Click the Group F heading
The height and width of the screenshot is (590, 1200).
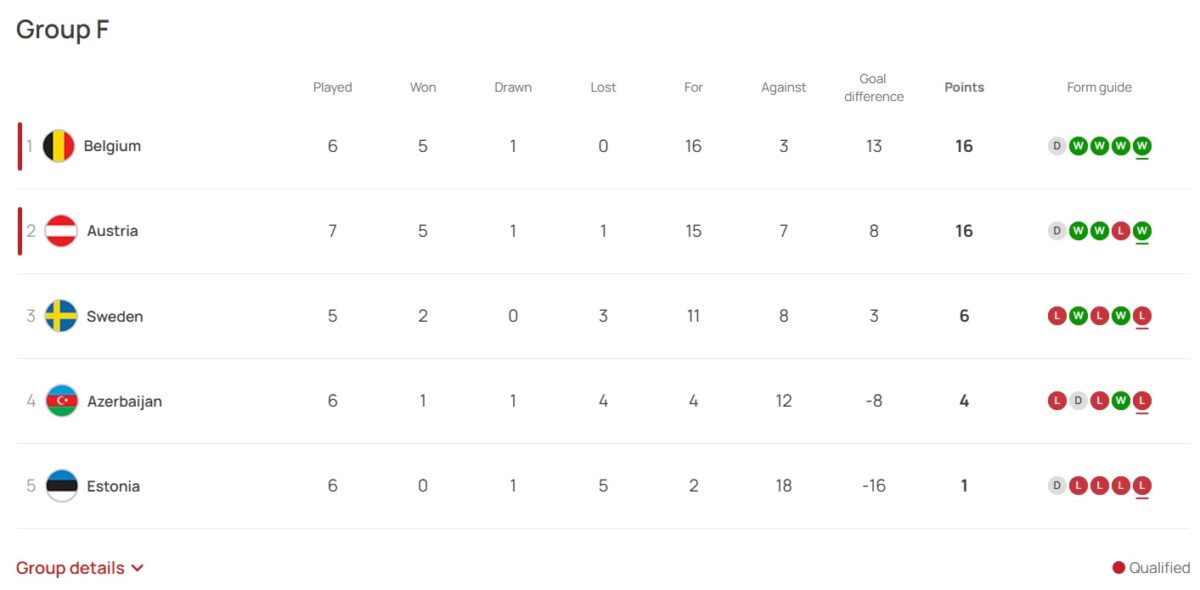(x=62, y=30)
